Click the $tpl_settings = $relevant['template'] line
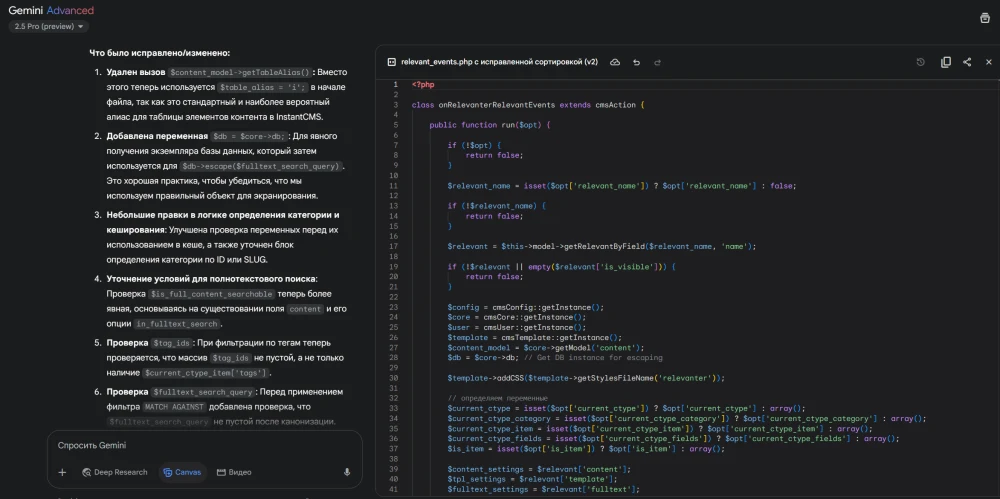The height and width of the screenshot is (499, 1000). click(533, 479)
